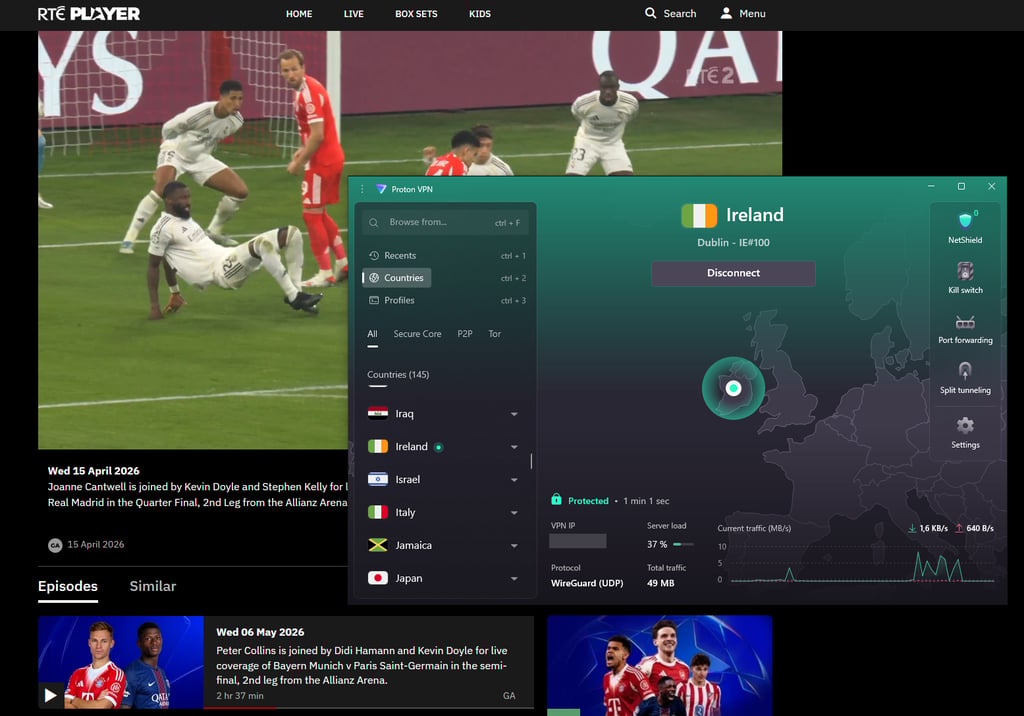Image resolution: width=1024 pixels, height=716 pixels.
Task: Click the "Countries (145)" heading
Action: tap(398, 375)
